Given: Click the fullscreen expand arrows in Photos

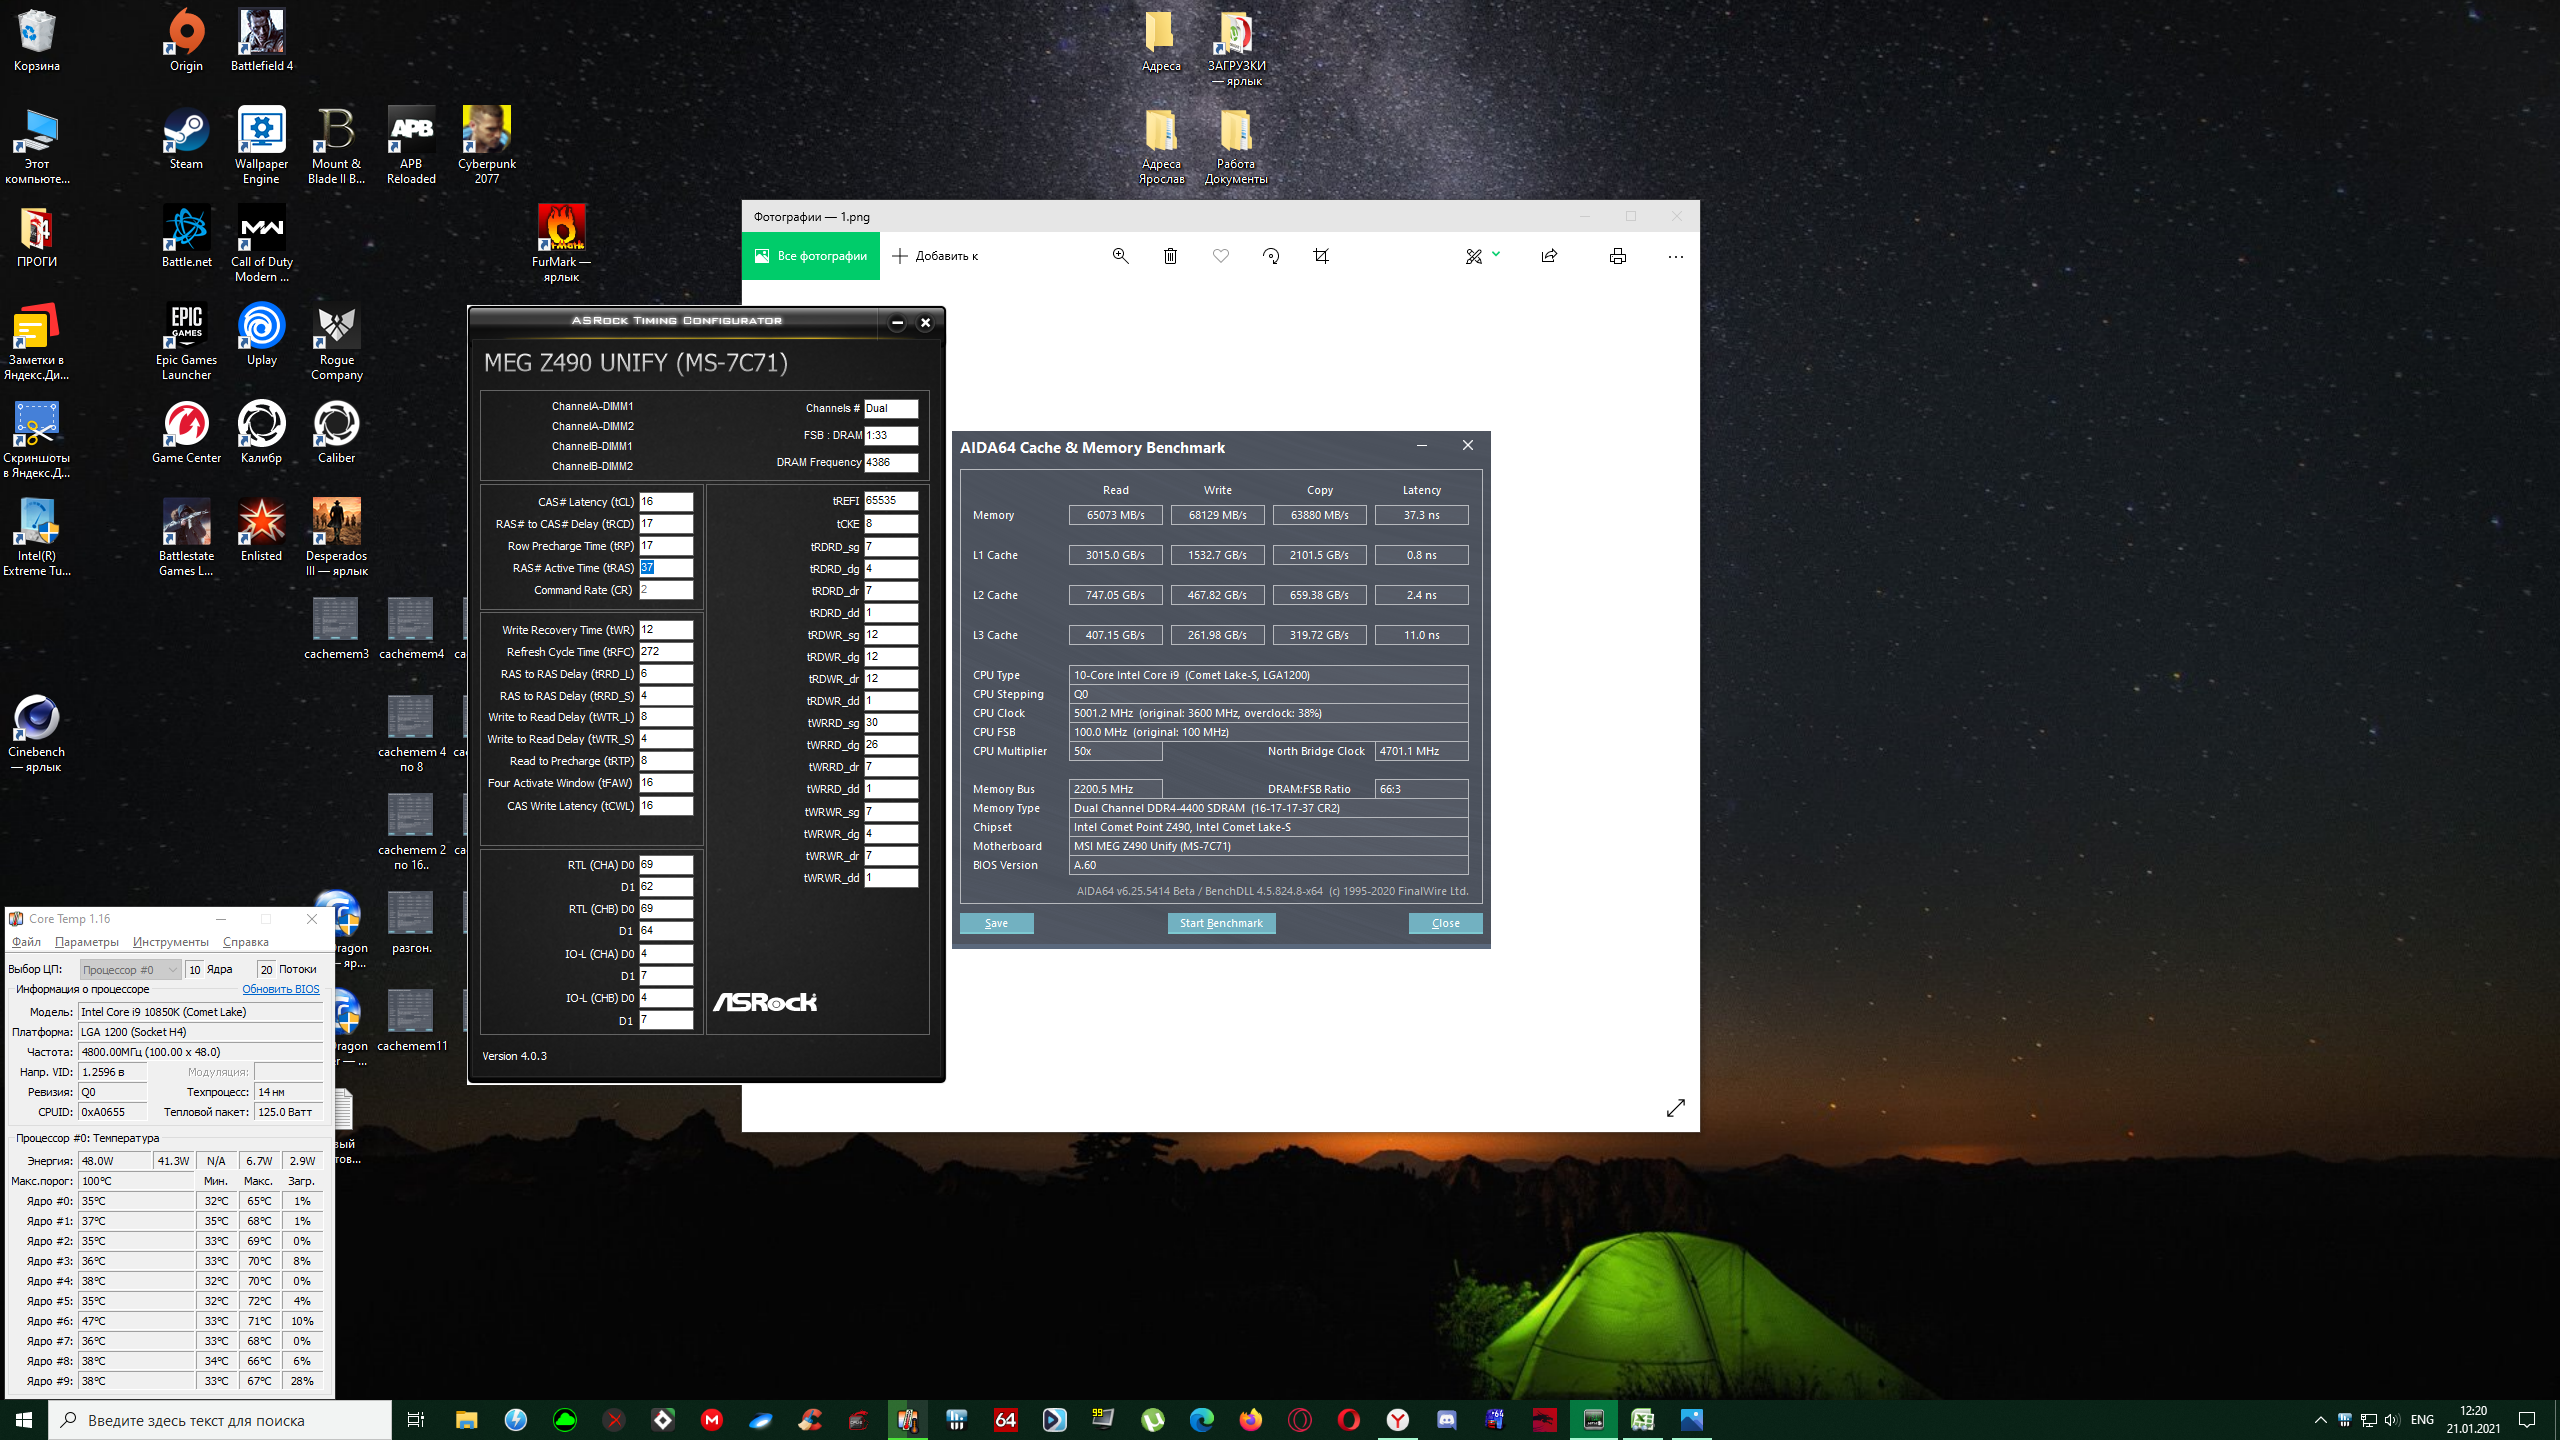Looking at the screenshot, I should (1676, 1108).
